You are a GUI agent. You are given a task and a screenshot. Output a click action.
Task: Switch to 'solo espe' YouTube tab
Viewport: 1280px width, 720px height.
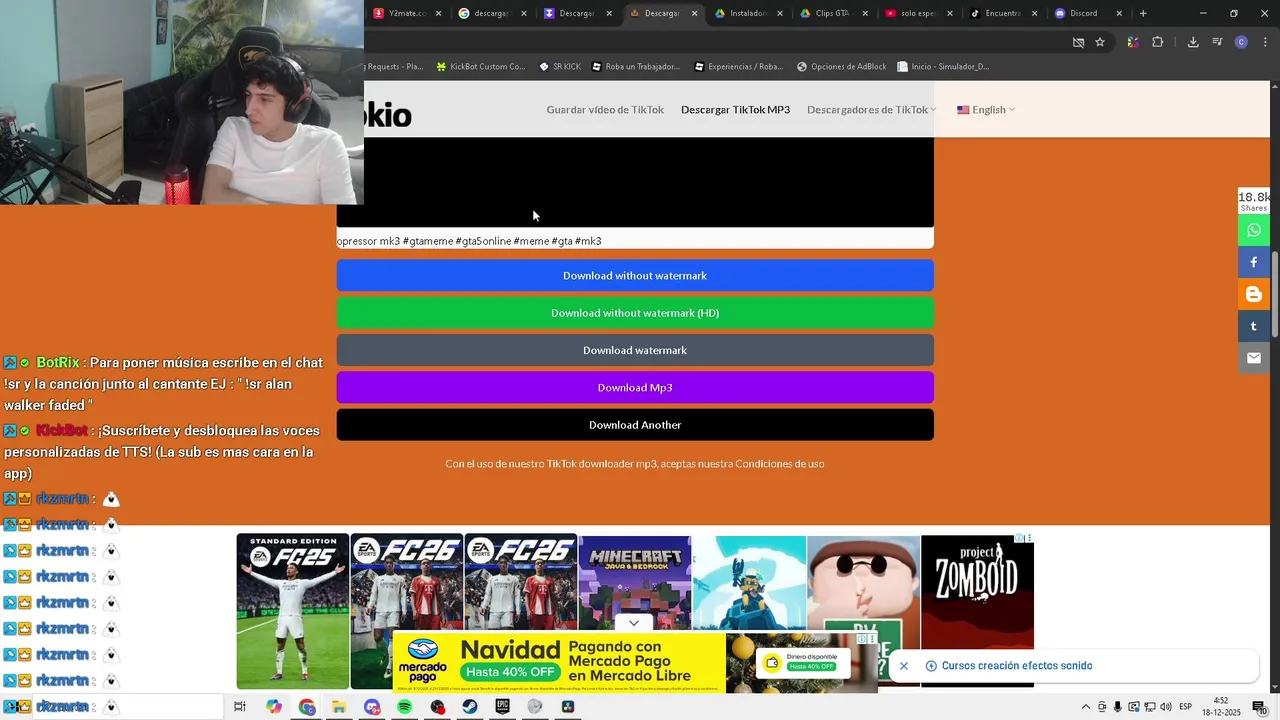(918, 13)
